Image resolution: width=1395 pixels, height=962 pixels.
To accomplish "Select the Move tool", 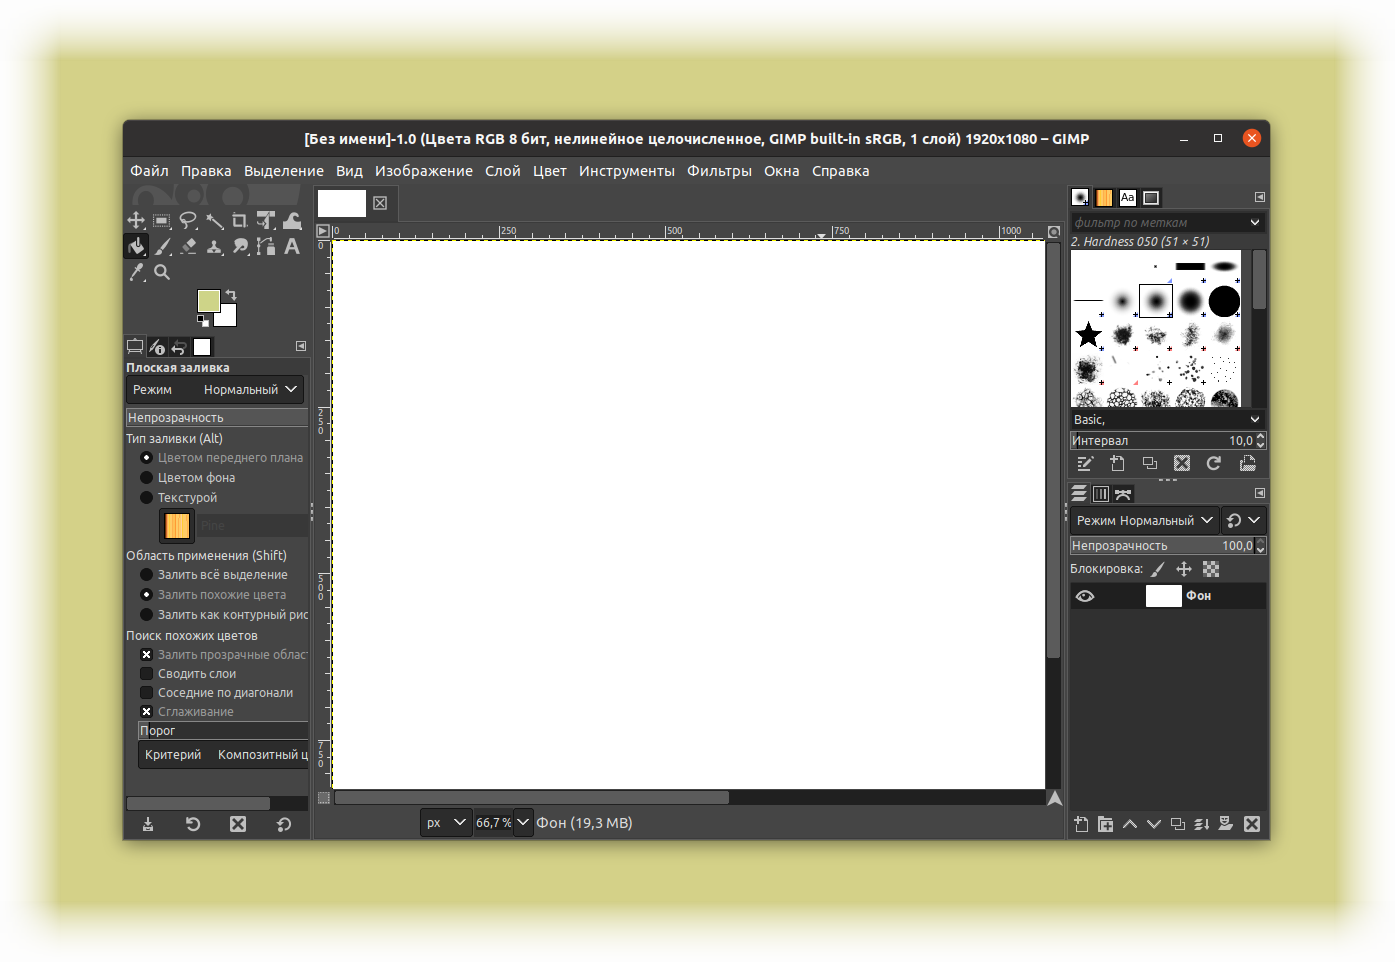I will click(136, 220).
